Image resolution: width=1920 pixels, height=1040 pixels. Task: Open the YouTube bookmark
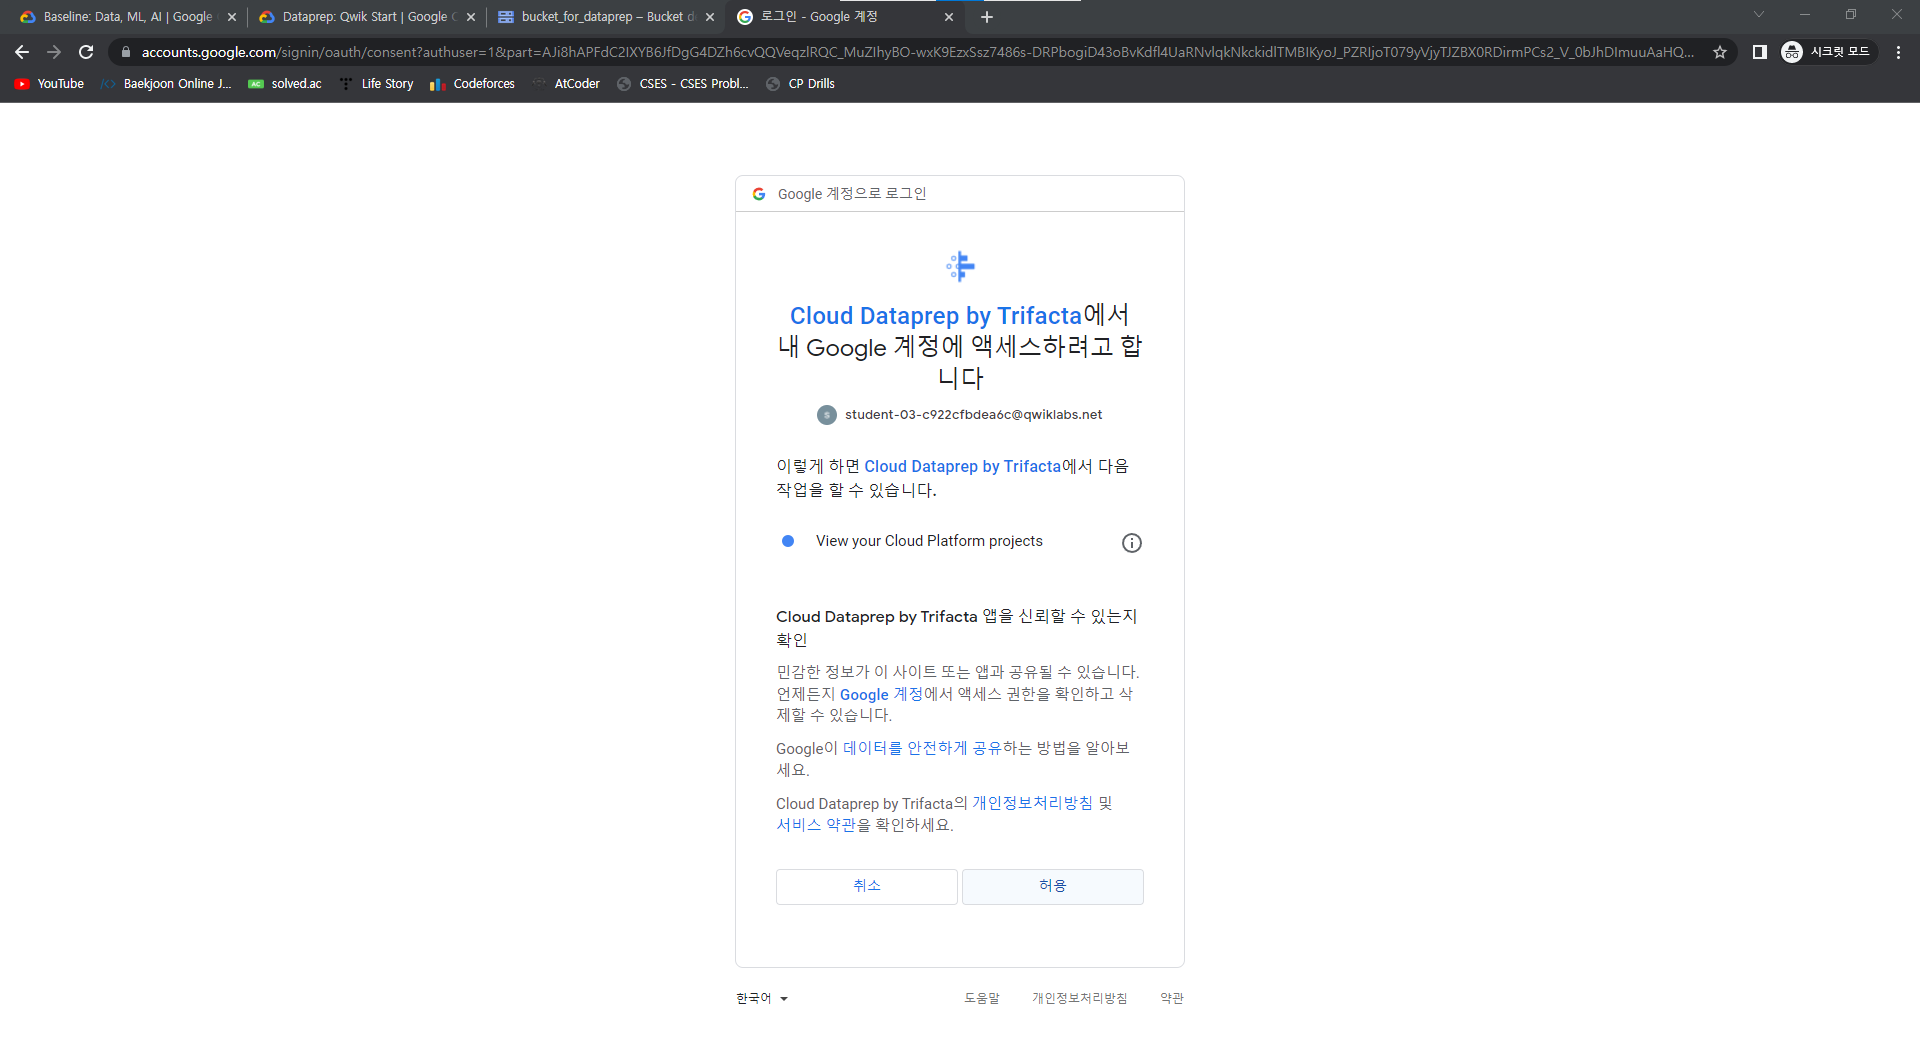(x=49, y=84)
